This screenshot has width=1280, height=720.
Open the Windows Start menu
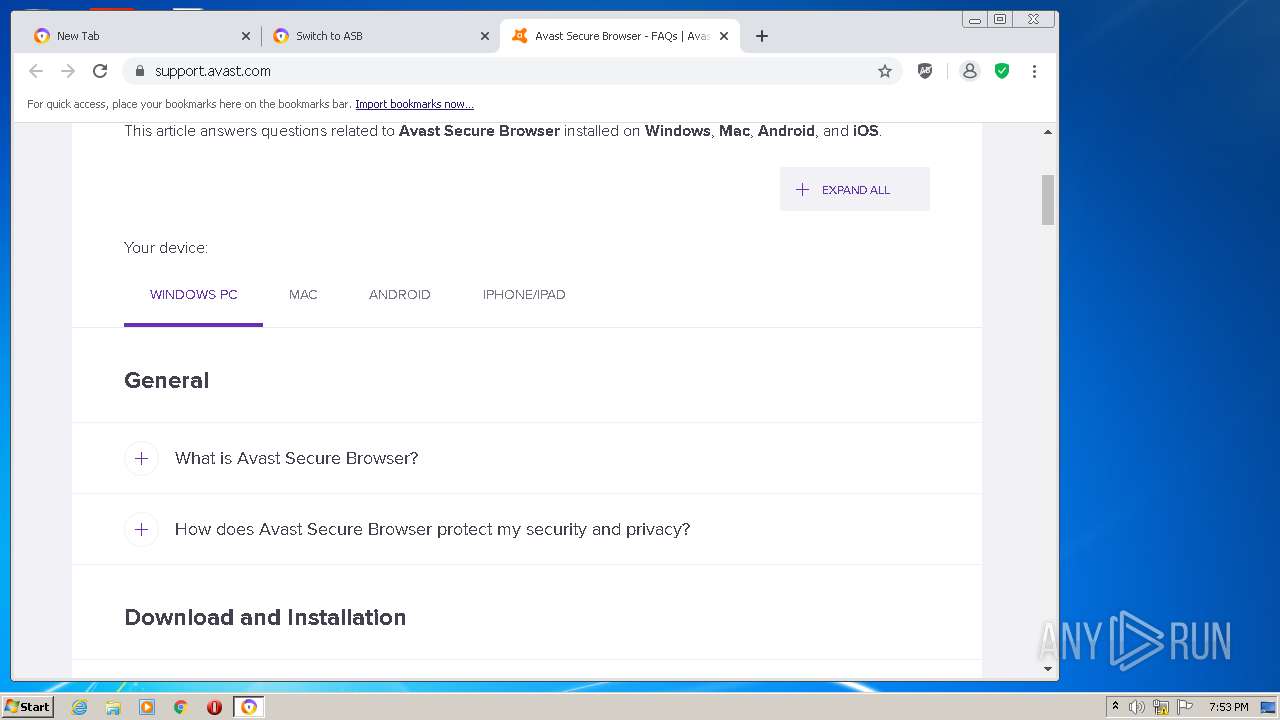[27, 707]
